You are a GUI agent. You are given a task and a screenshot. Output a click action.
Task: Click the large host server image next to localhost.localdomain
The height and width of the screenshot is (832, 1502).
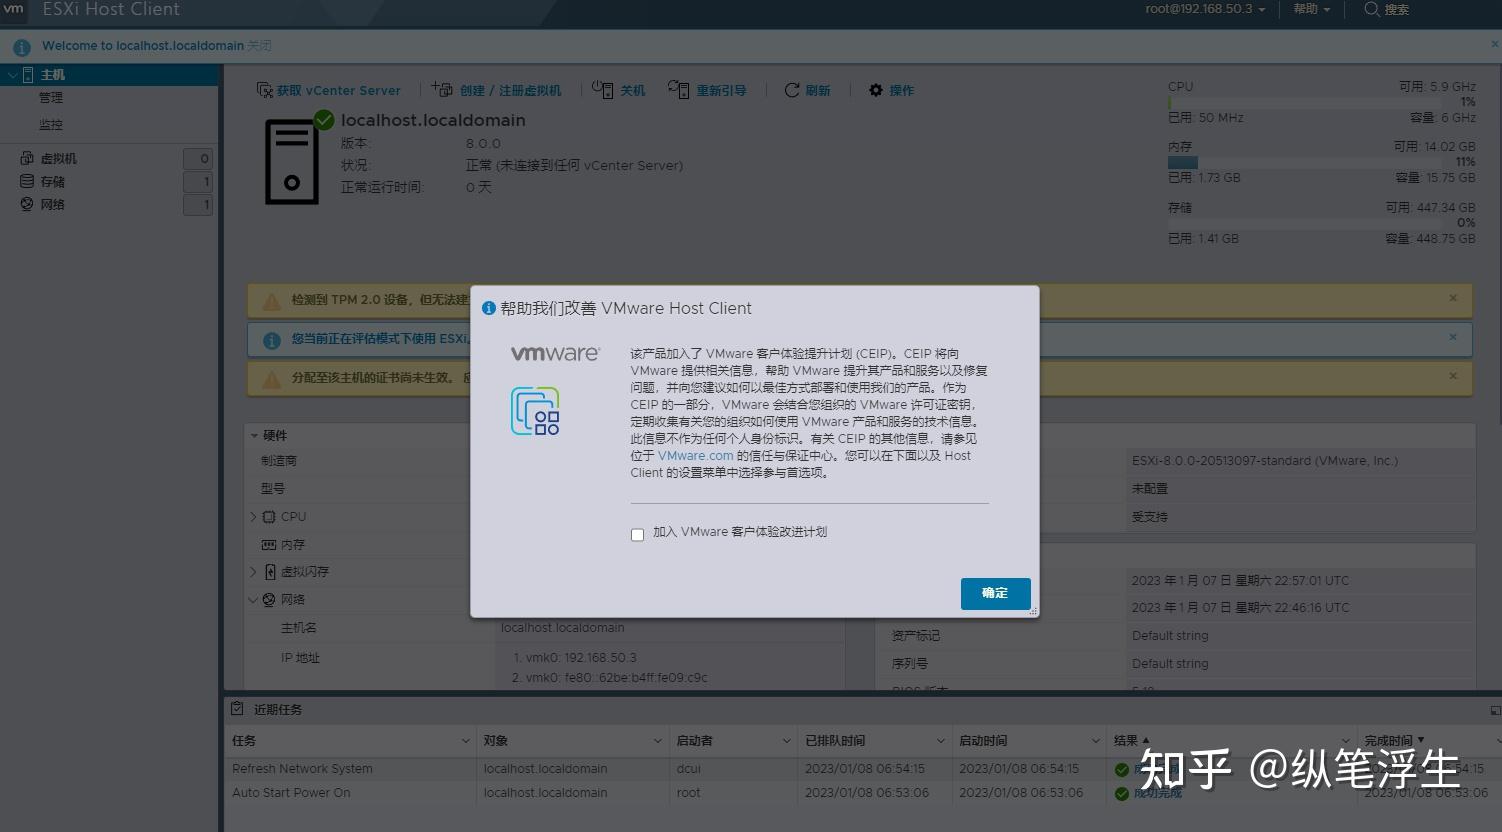tap(292, 162)
